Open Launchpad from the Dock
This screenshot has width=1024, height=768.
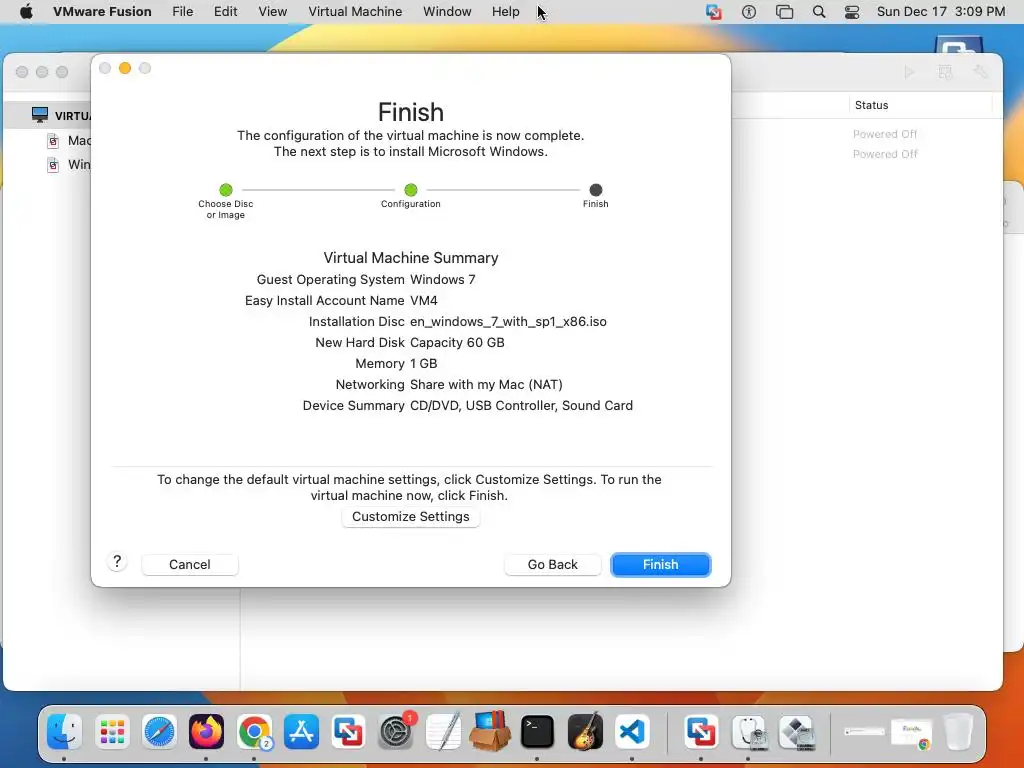[112, 731]
